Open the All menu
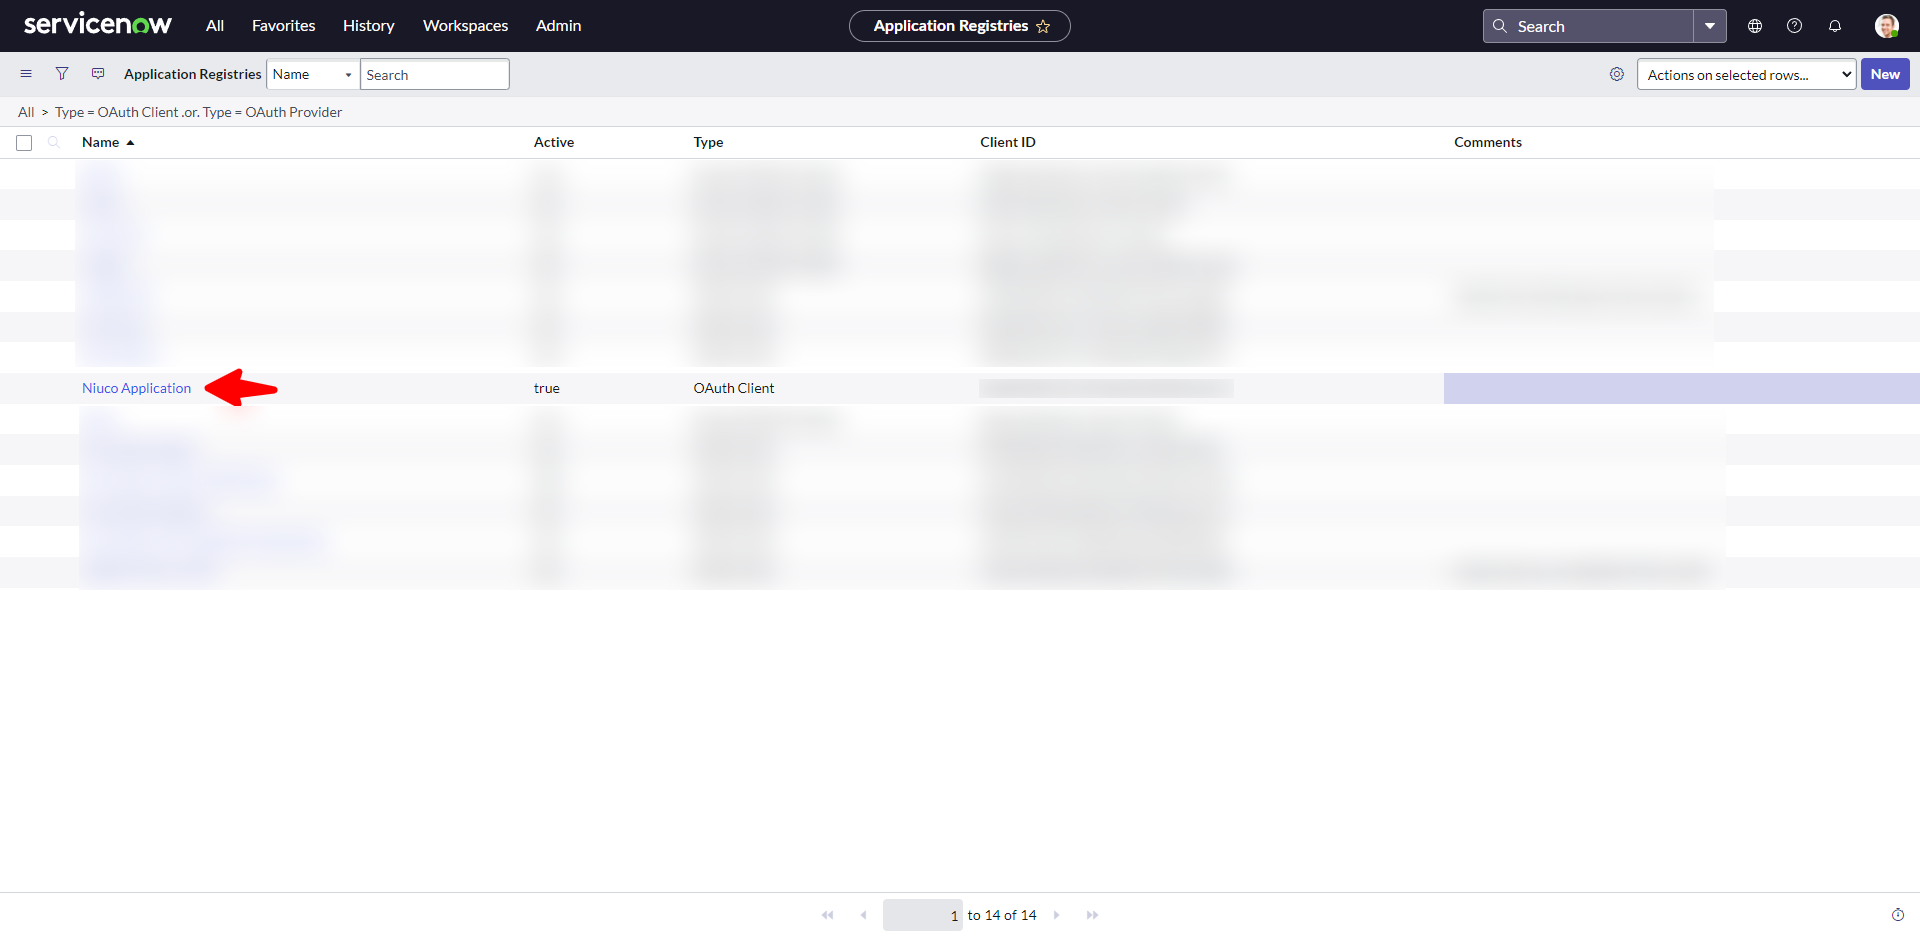 point(215,26)
